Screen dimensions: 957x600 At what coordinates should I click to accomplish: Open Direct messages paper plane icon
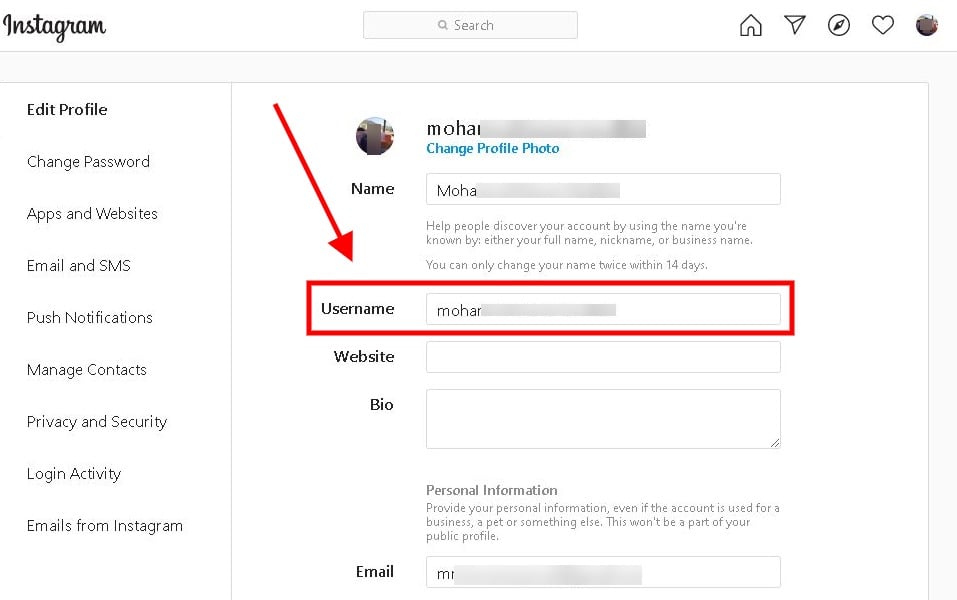coord(795,26)
